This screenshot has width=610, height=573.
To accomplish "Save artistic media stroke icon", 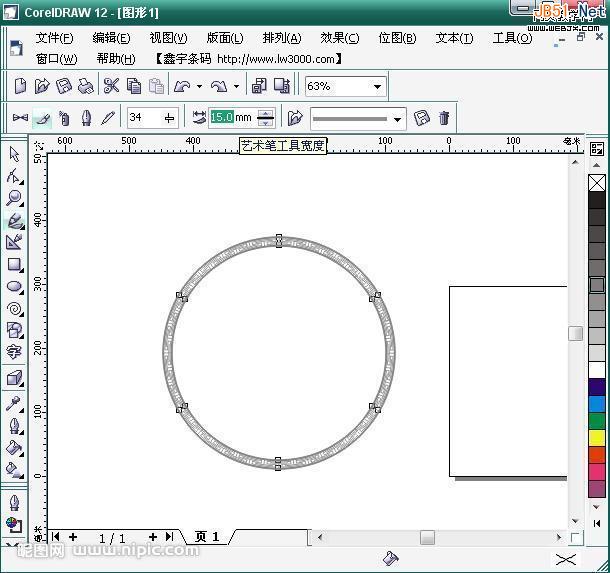I will point(421,117).
